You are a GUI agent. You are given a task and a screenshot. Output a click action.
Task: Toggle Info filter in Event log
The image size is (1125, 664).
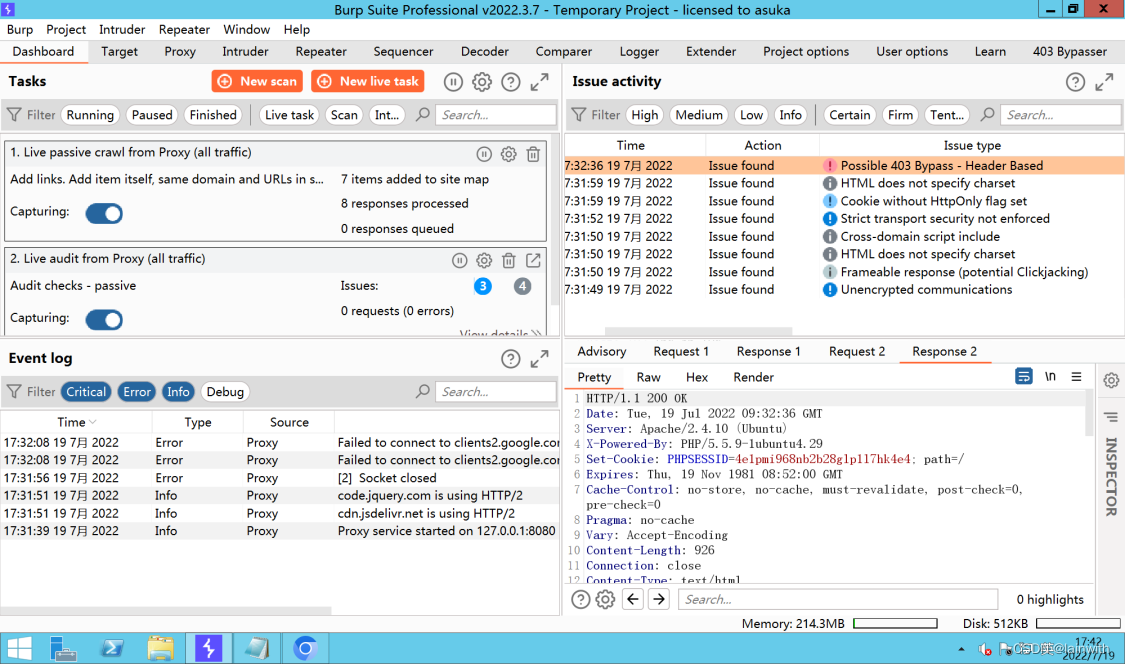coord(178,392)
